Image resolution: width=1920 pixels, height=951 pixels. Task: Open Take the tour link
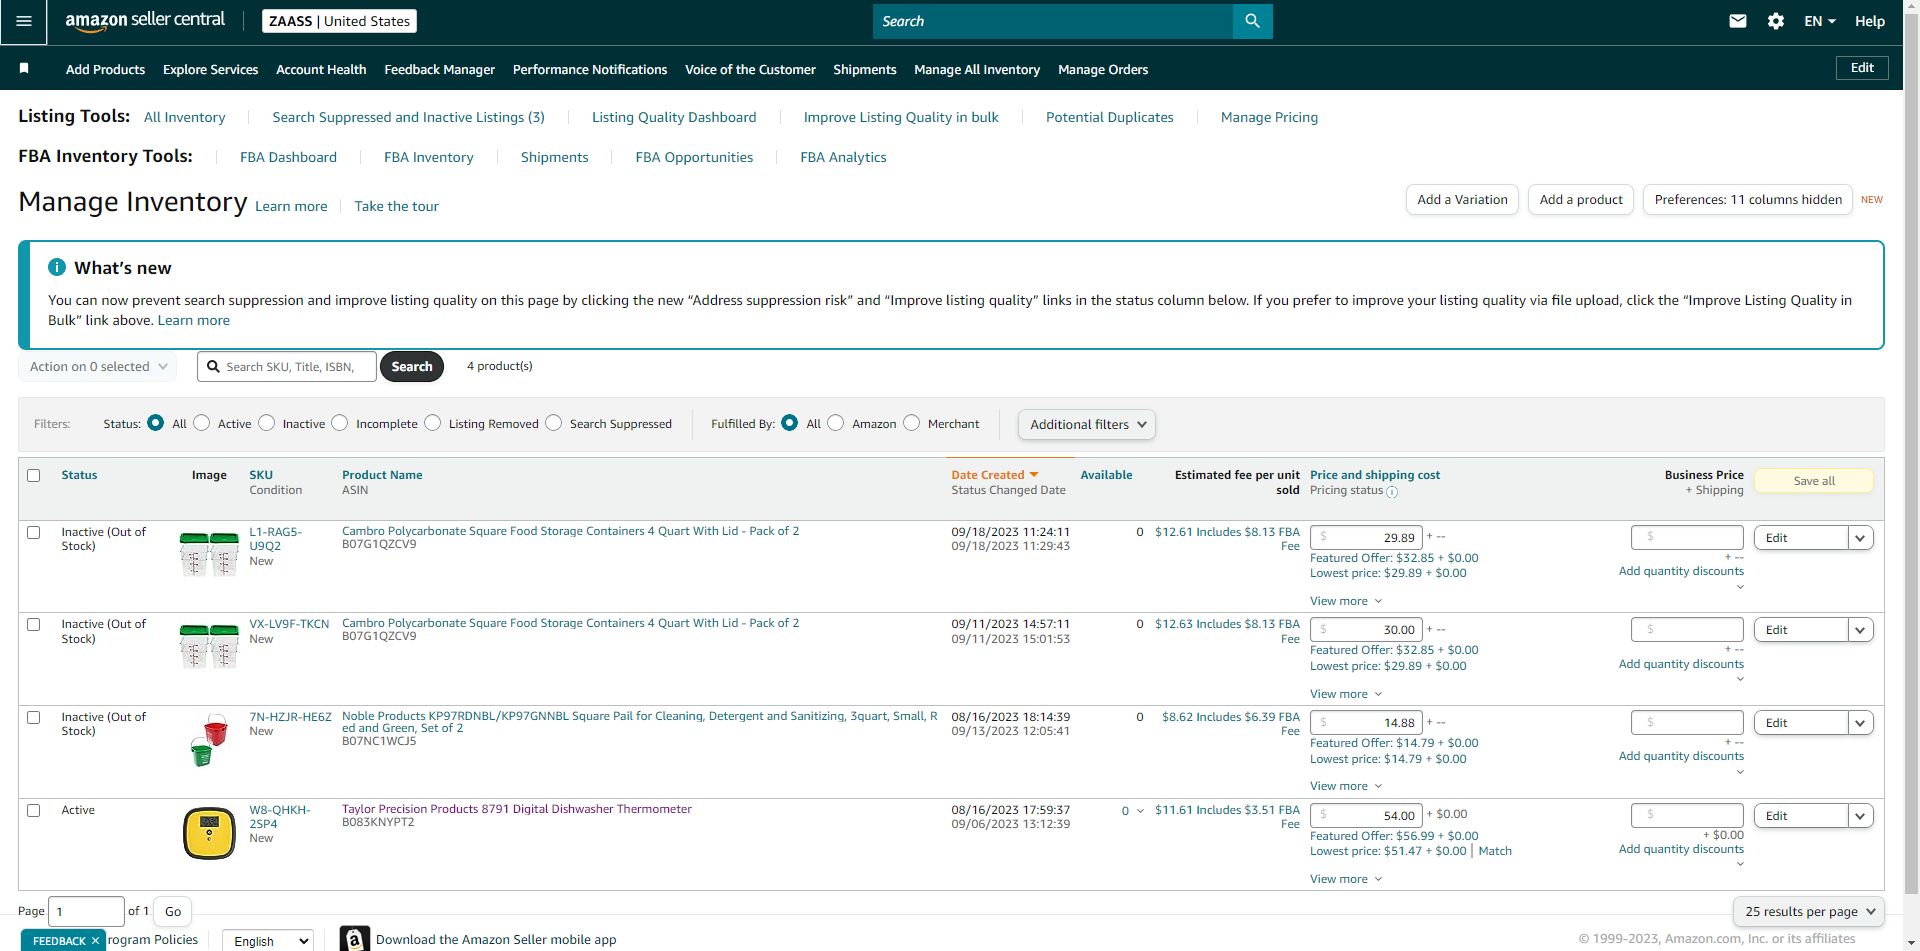tap(396, 206)
